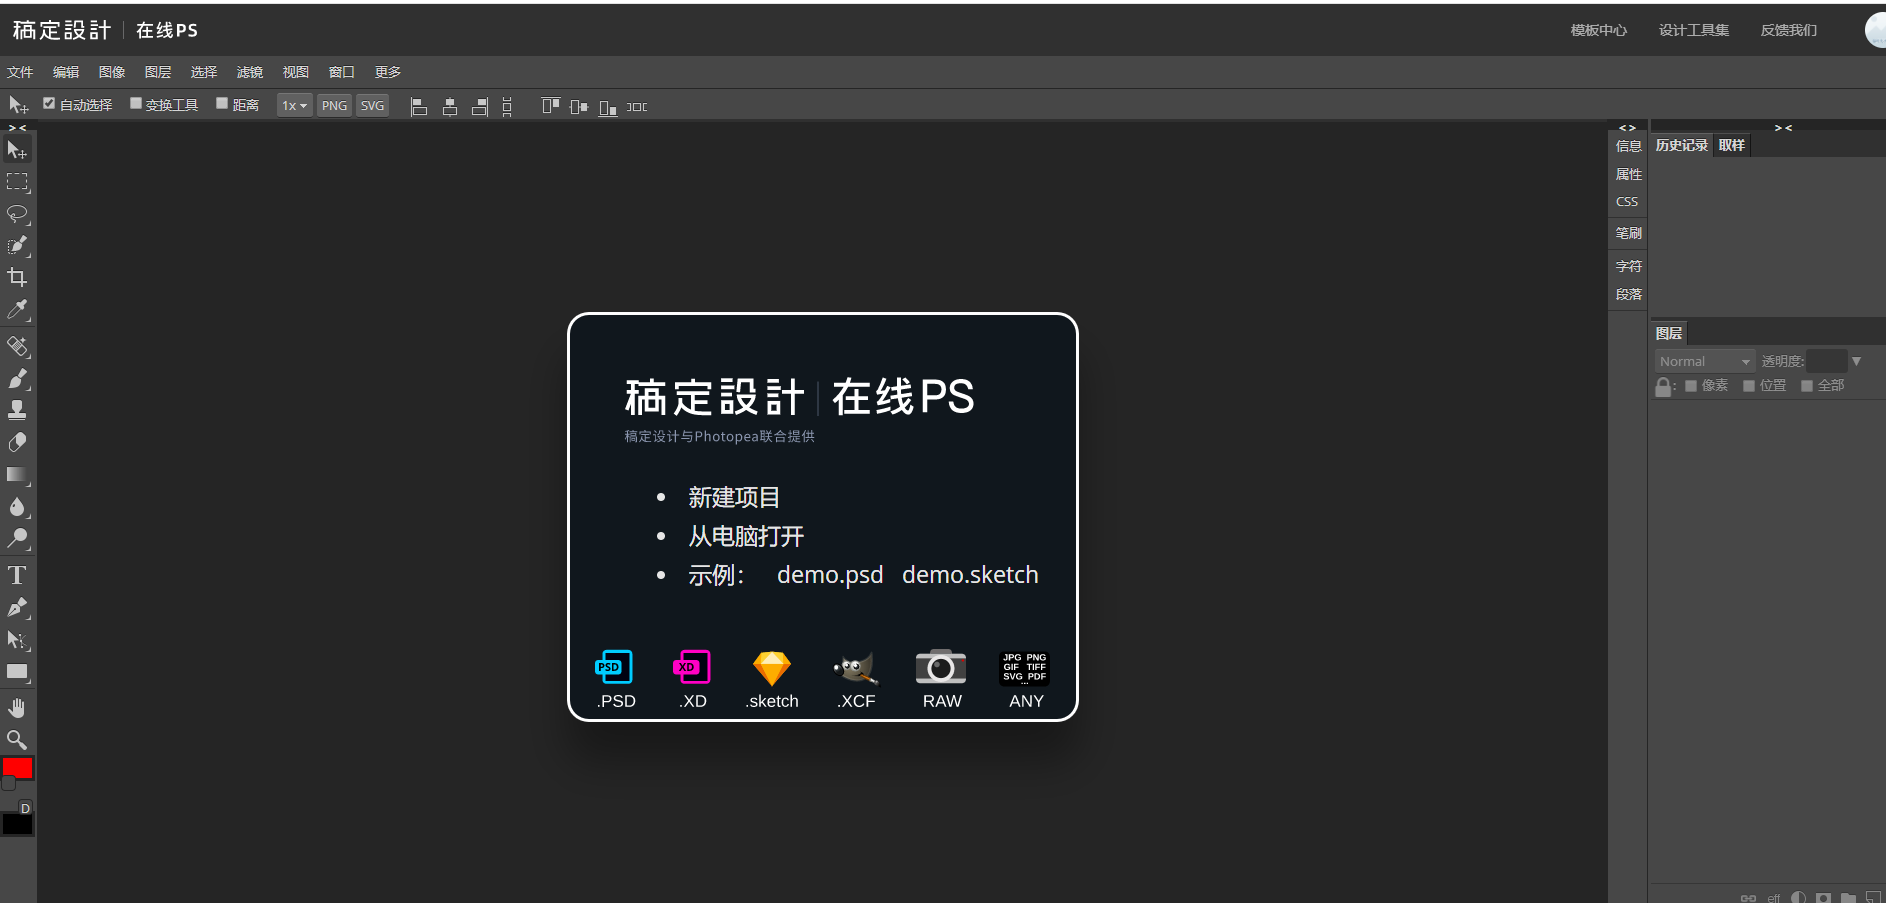Switch to the 历史记录 tab

click(1682, 145)
